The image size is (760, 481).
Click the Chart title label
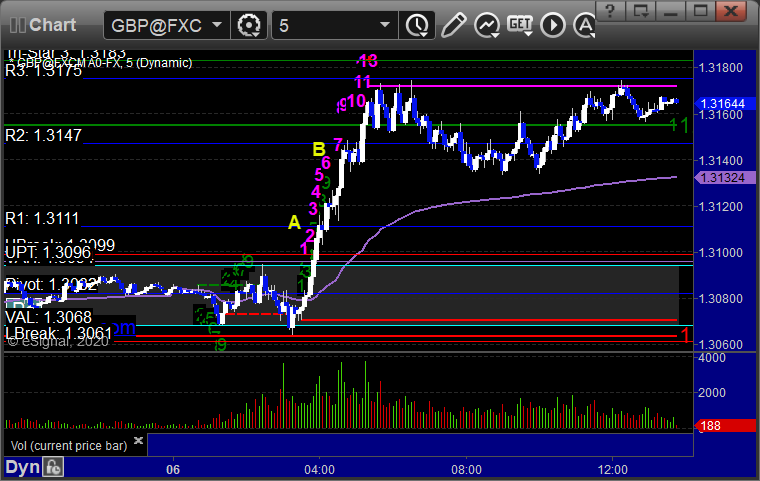pyautogui.click(x=52, y=25)
